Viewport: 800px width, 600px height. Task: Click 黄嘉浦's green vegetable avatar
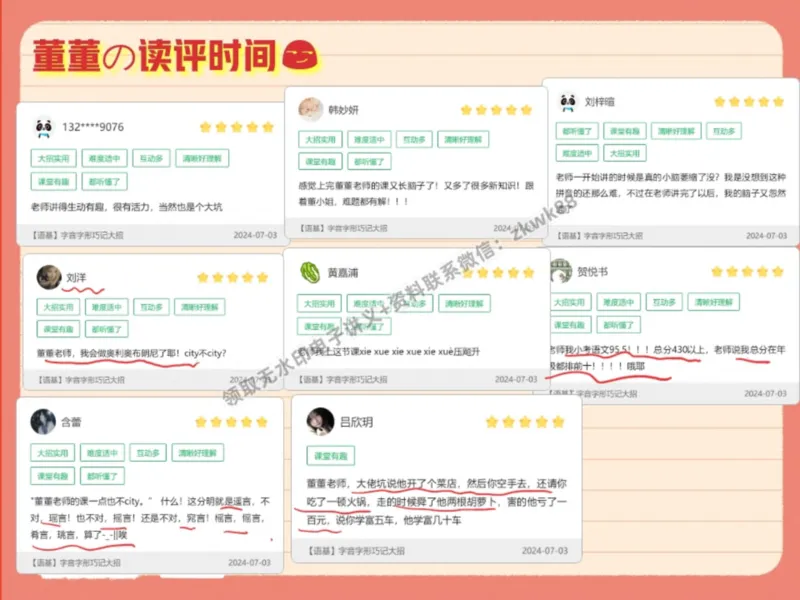(x=310, y=272)
